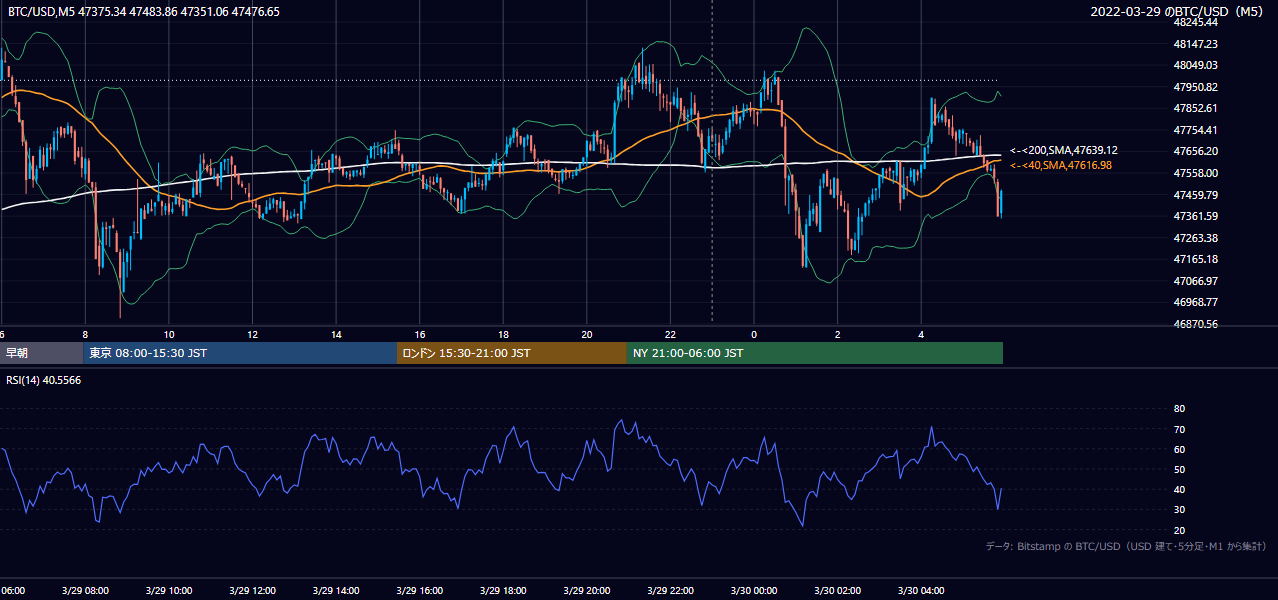Image resolution: width=1278 pixels, height=600 pixels.
Task: Click RSI axis level 20
Action: pos(1179,530)
